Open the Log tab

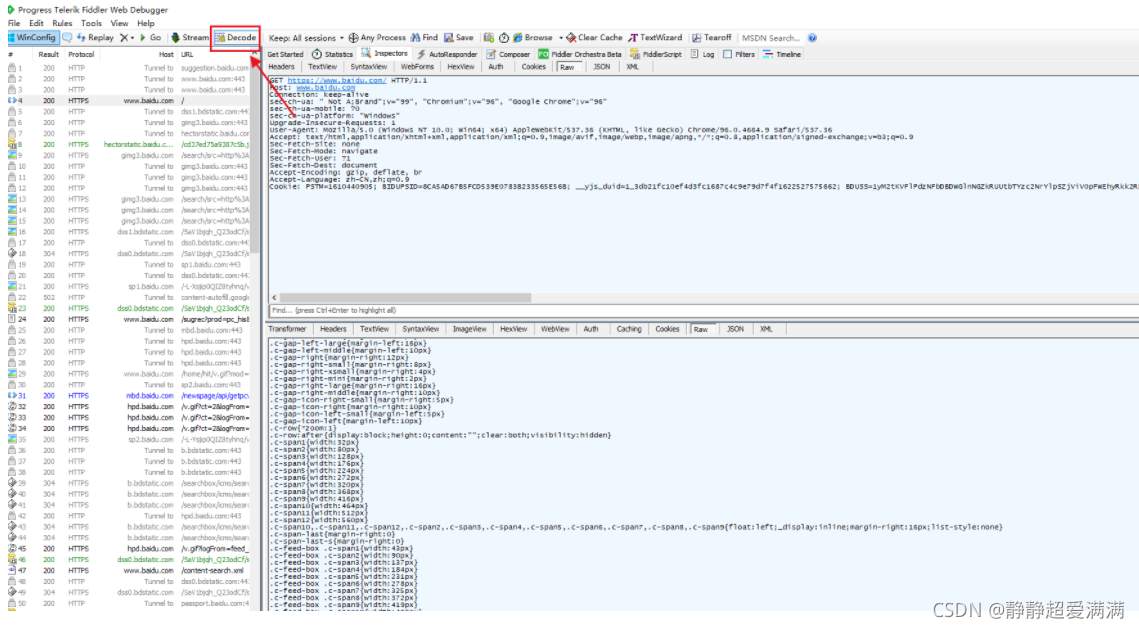702,54
